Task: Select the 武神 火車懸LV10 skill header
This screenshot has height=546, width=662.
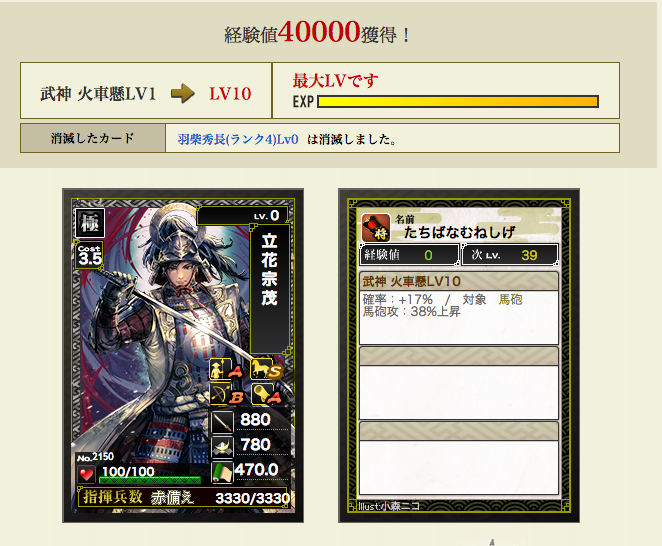Action: [459, 281]
